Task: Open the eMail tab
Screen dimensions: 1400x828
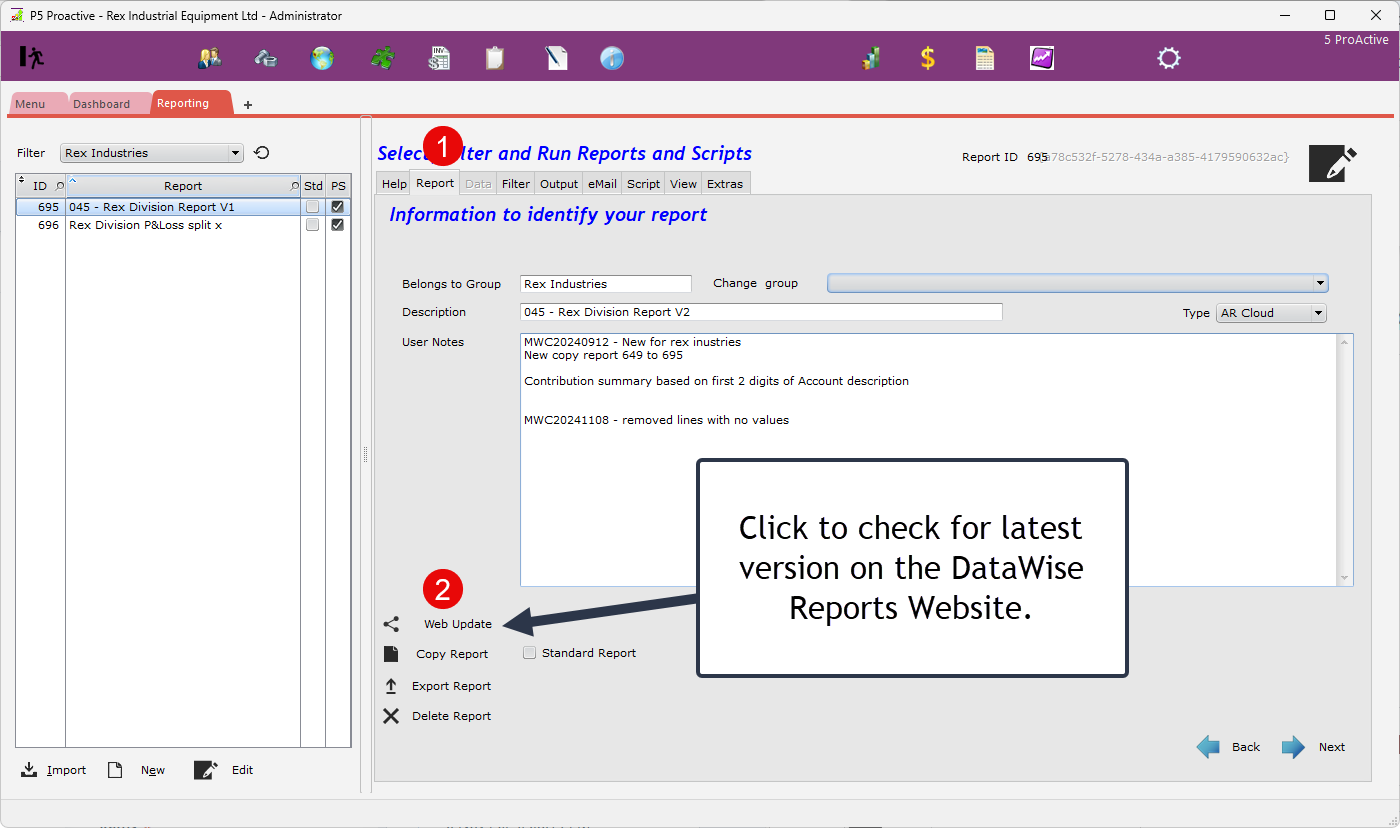Action: 602,184
